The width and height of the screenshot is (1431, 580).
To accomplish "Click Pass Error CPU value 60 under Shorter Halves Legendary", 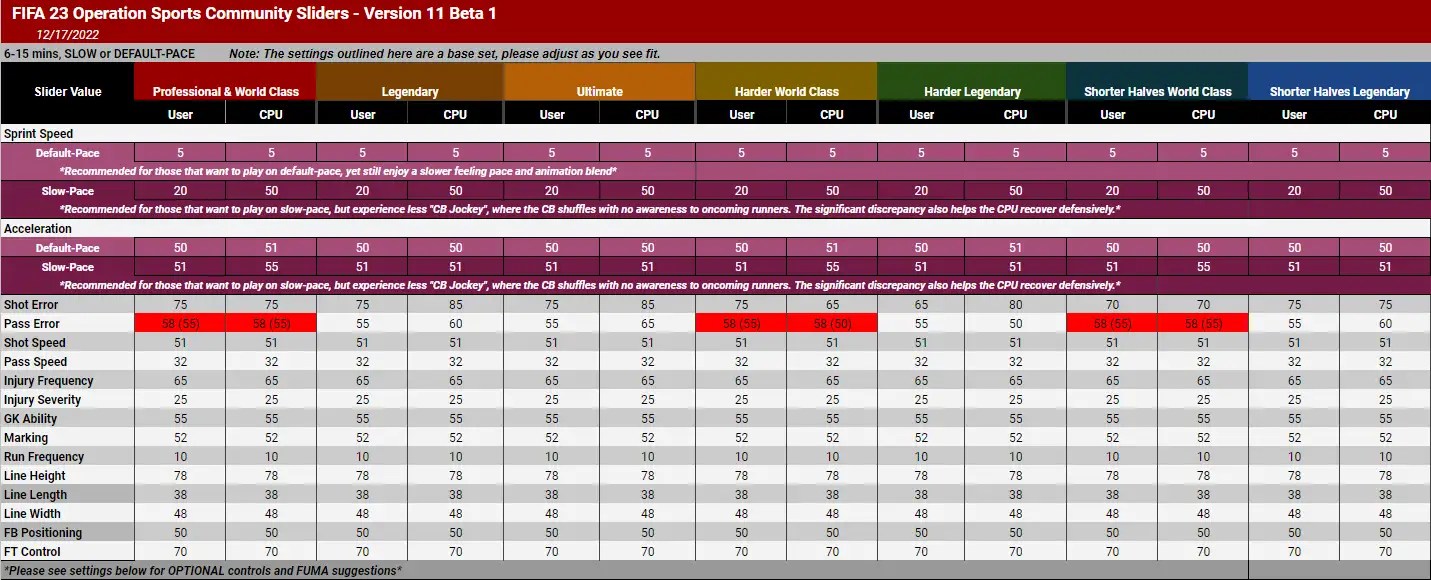I will [1386, 324].
